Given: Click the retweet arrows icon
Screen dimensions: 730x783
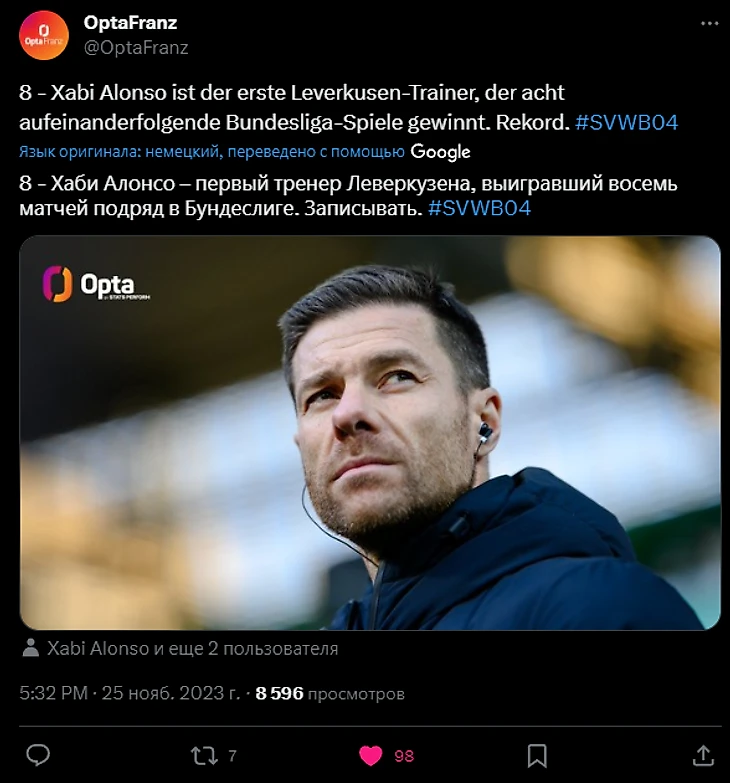Looking at the screenshot, I should coord(202,755).
